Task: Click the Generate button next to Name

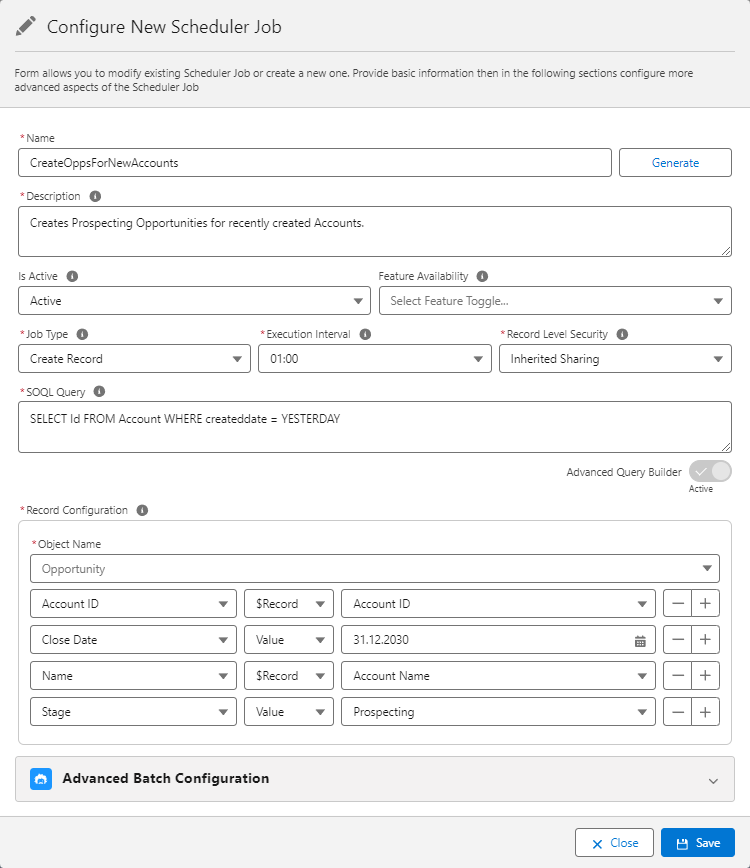Action: [x=675, y=162]
